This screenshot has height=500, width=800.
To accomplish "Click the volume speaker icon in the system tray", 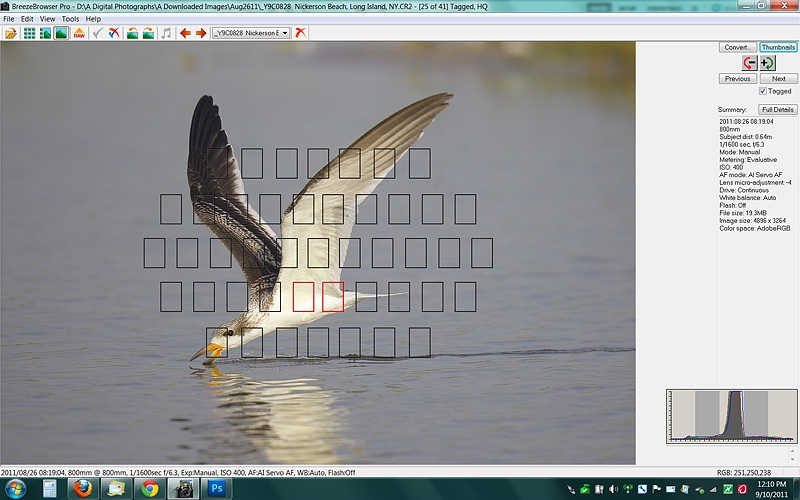I will click(x=614, y=490).
